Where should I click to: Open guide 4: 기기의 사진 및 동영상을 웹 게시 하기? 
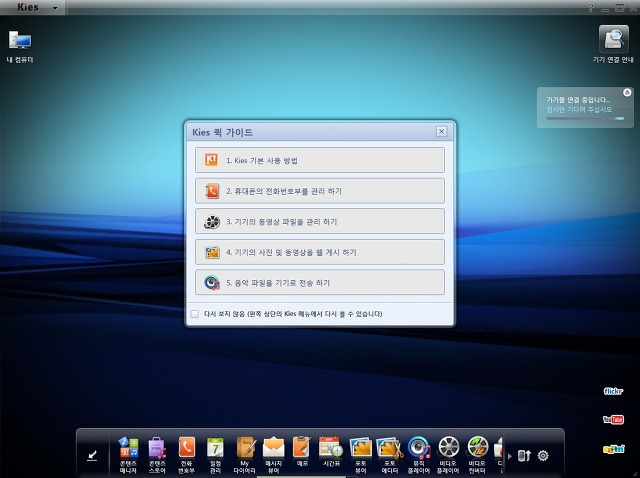tap(320, 252)
